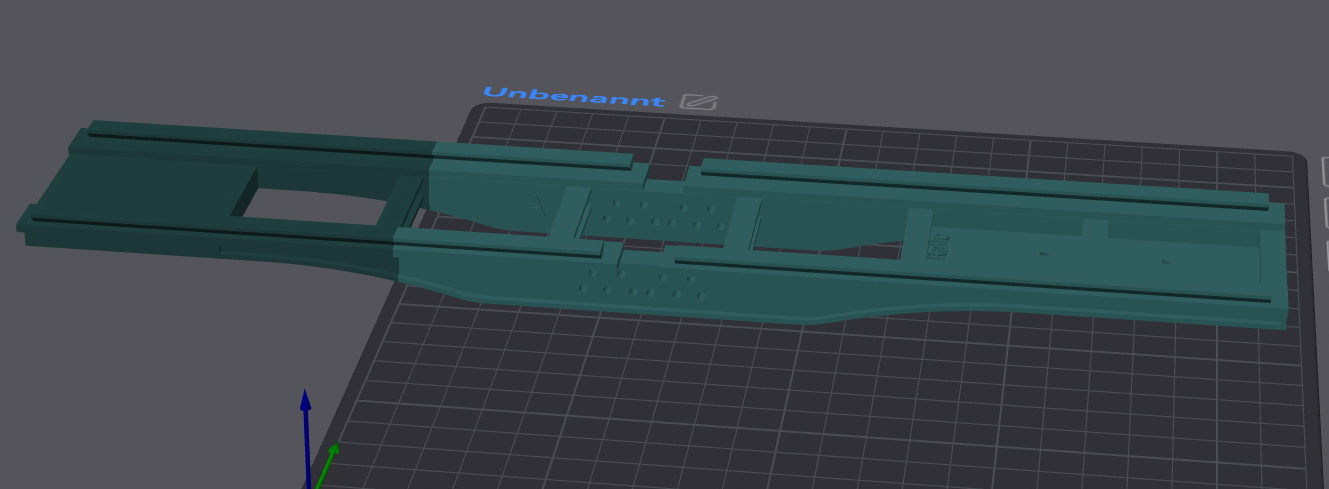Click the lowest plate icon at right edge
This screenshot has height=489, width=1329.
click(1324, 251)
